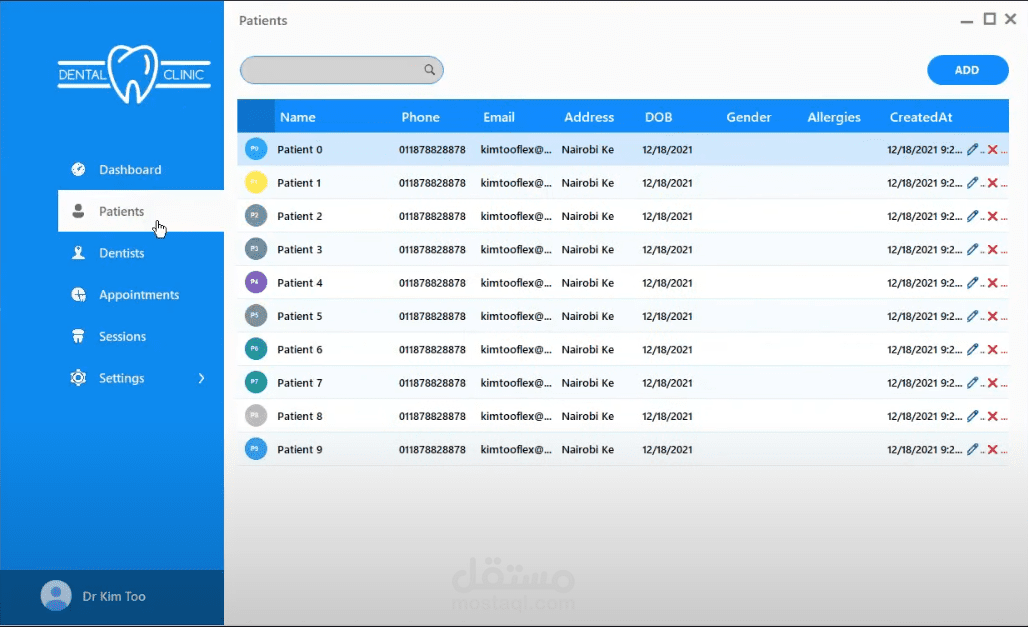Click the search magnifier icon
The image size is (1028, 627).
click(429, 70)
